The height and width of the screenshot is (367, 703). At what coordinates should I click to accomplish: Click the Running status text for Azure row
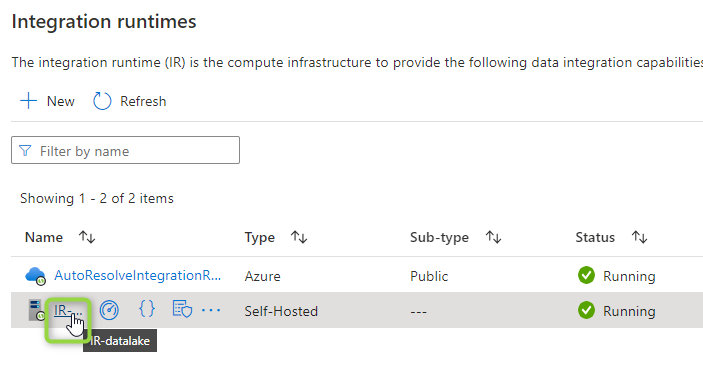click(629, 276)
